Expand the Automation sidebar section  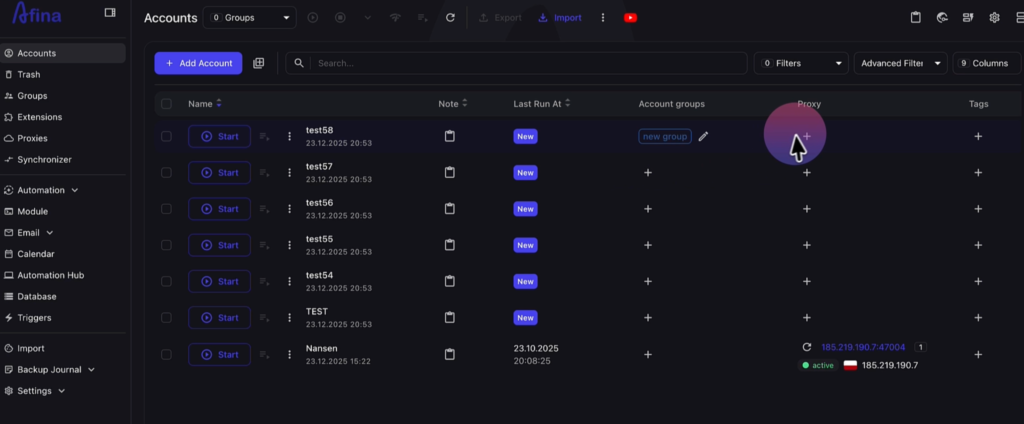(x=75, y=190)
